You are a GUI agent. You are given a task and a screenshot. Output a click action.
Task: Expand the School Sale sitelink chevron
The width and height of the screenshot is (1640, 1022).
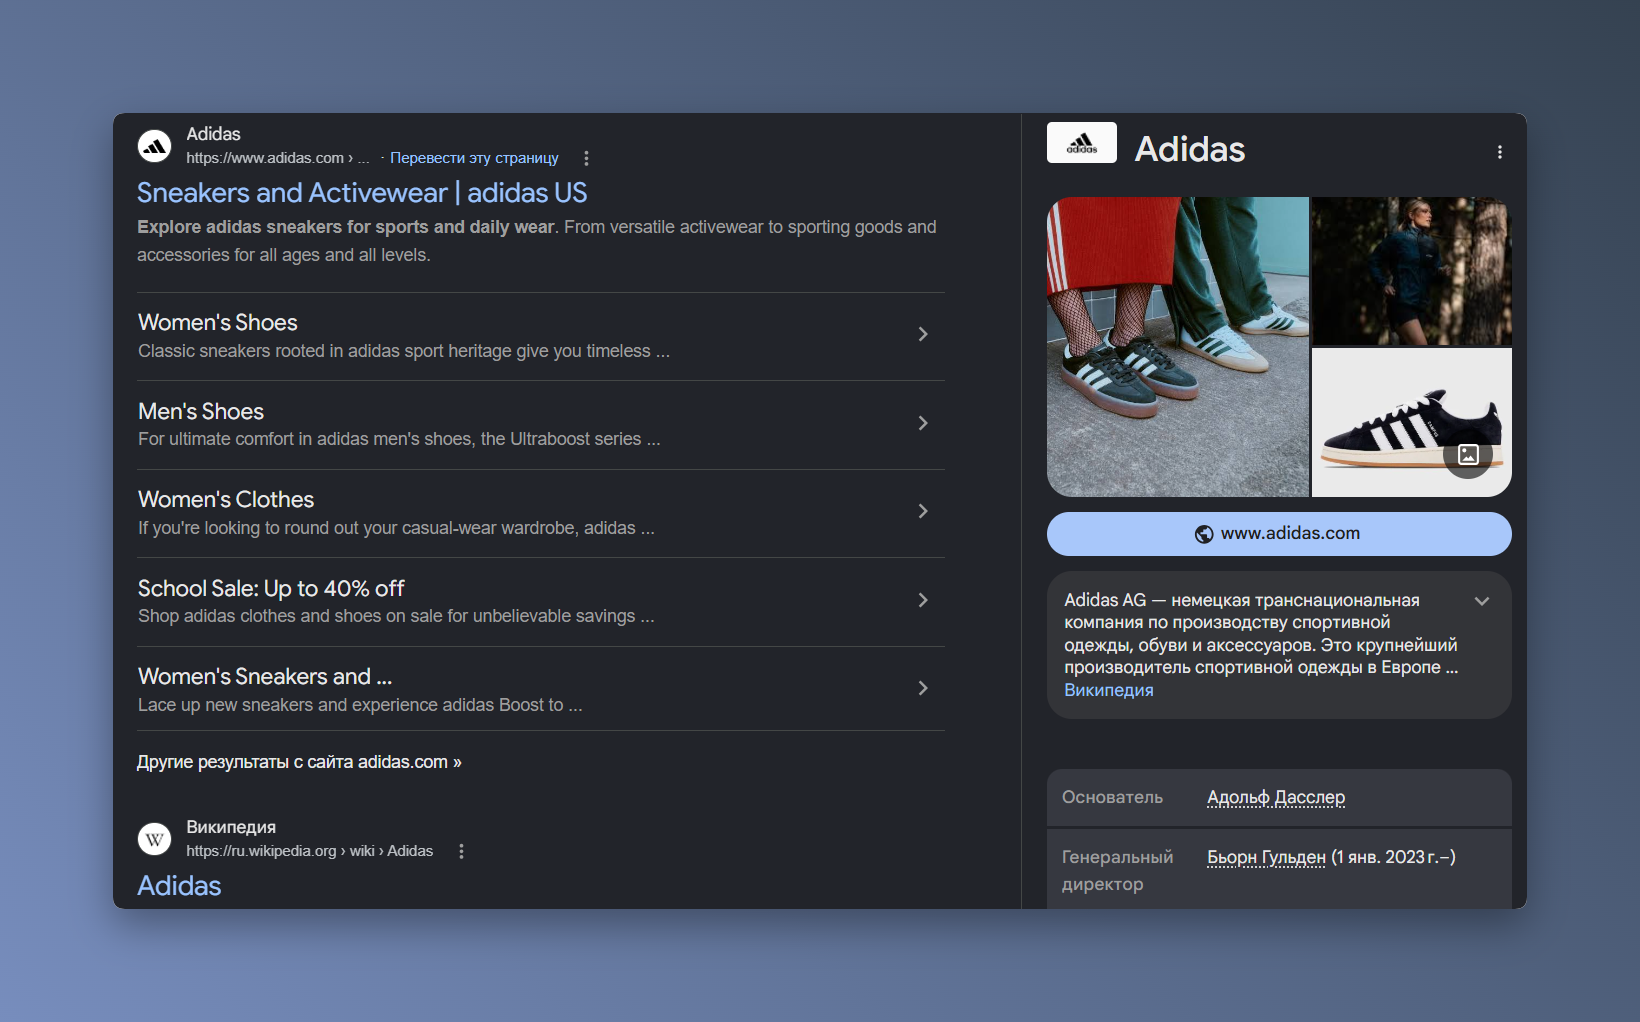(923, 600)
